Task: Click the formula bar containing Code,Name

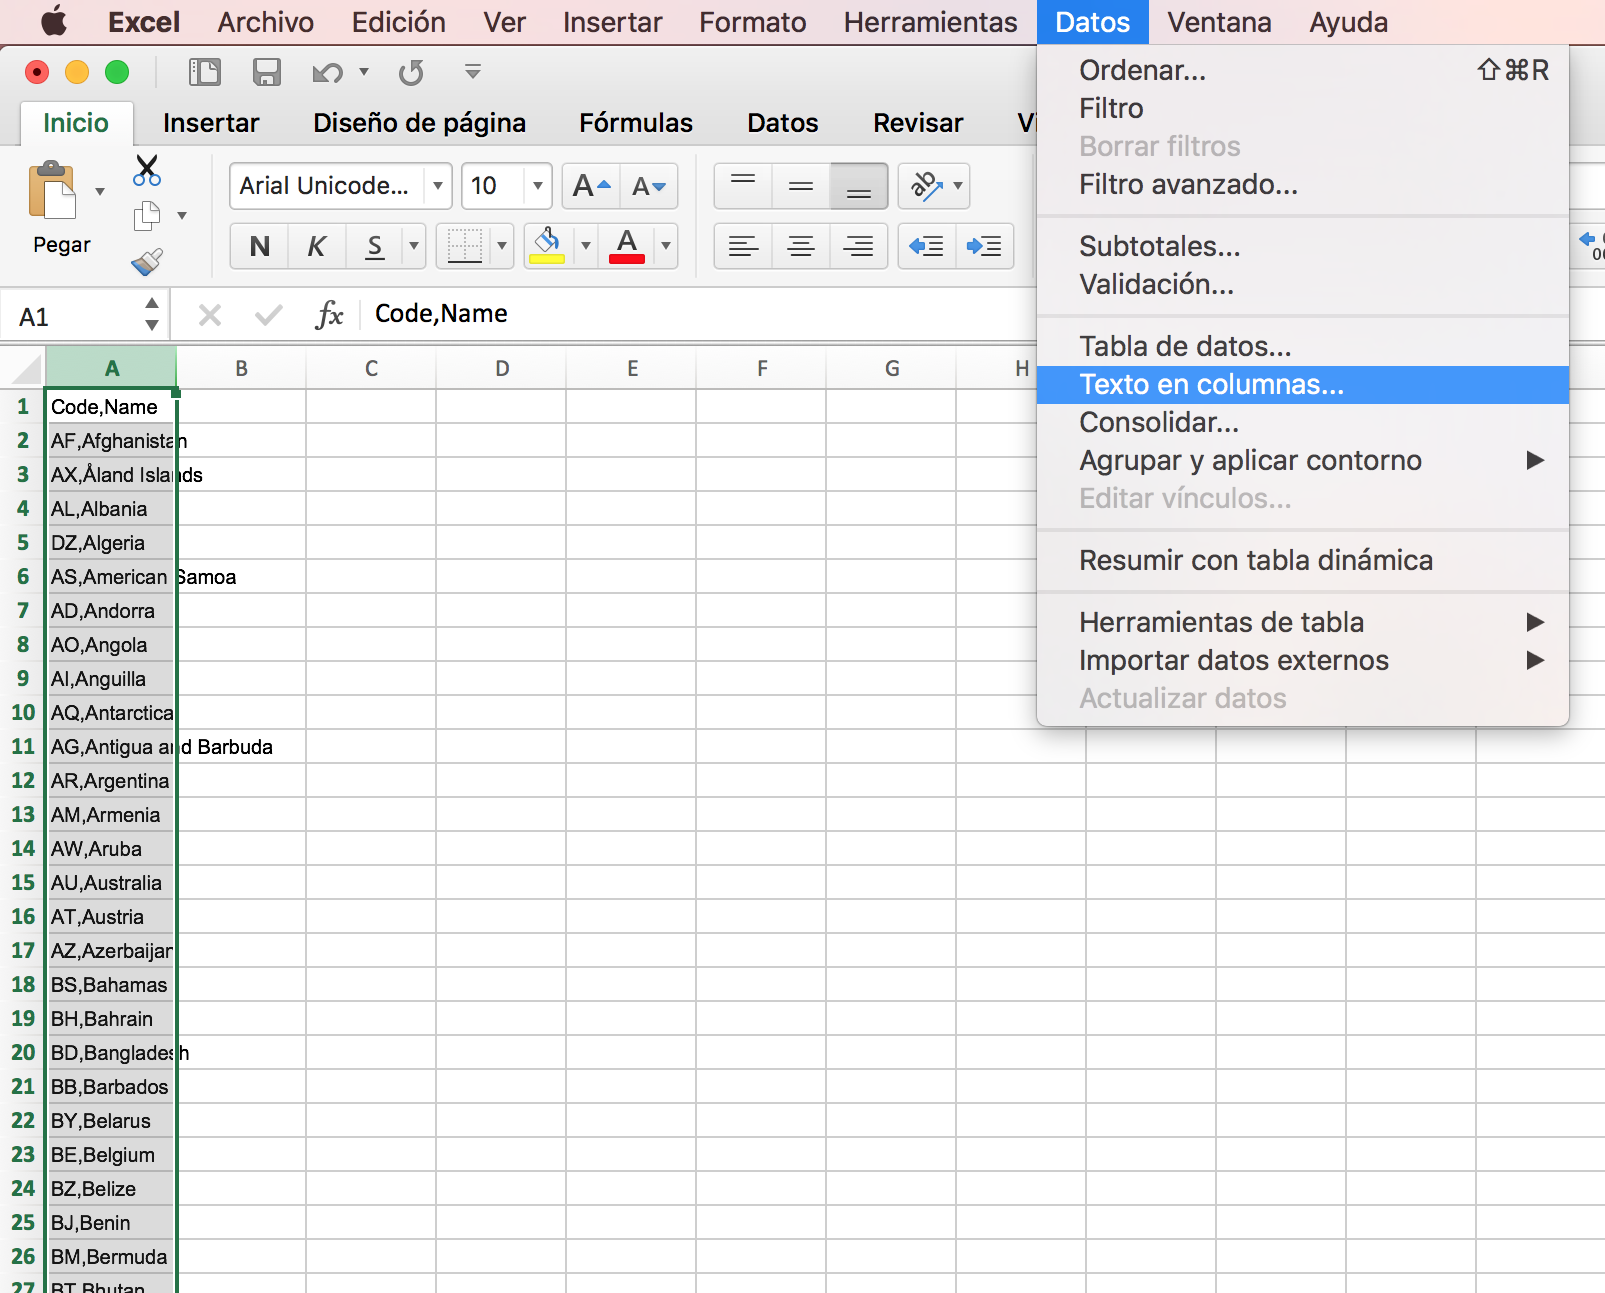Action: pyautogui.click(x=700, y=315)
